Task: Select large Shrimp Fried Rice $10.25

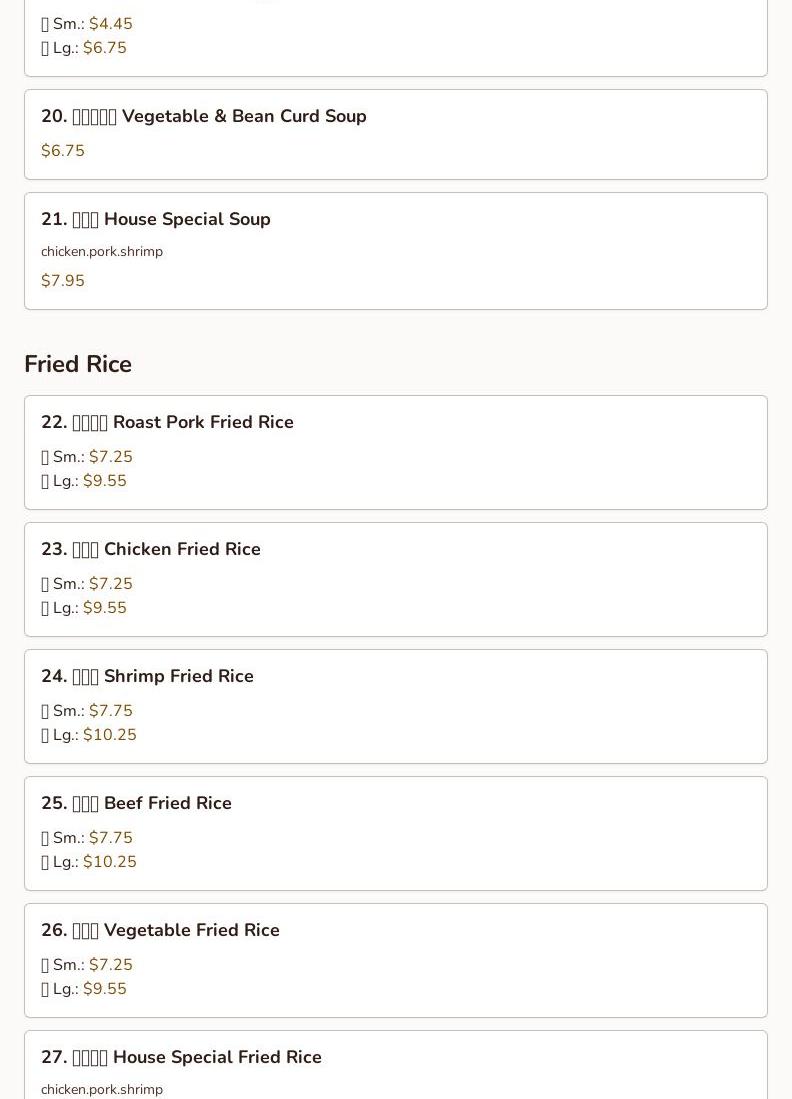Action: point(89,735)
